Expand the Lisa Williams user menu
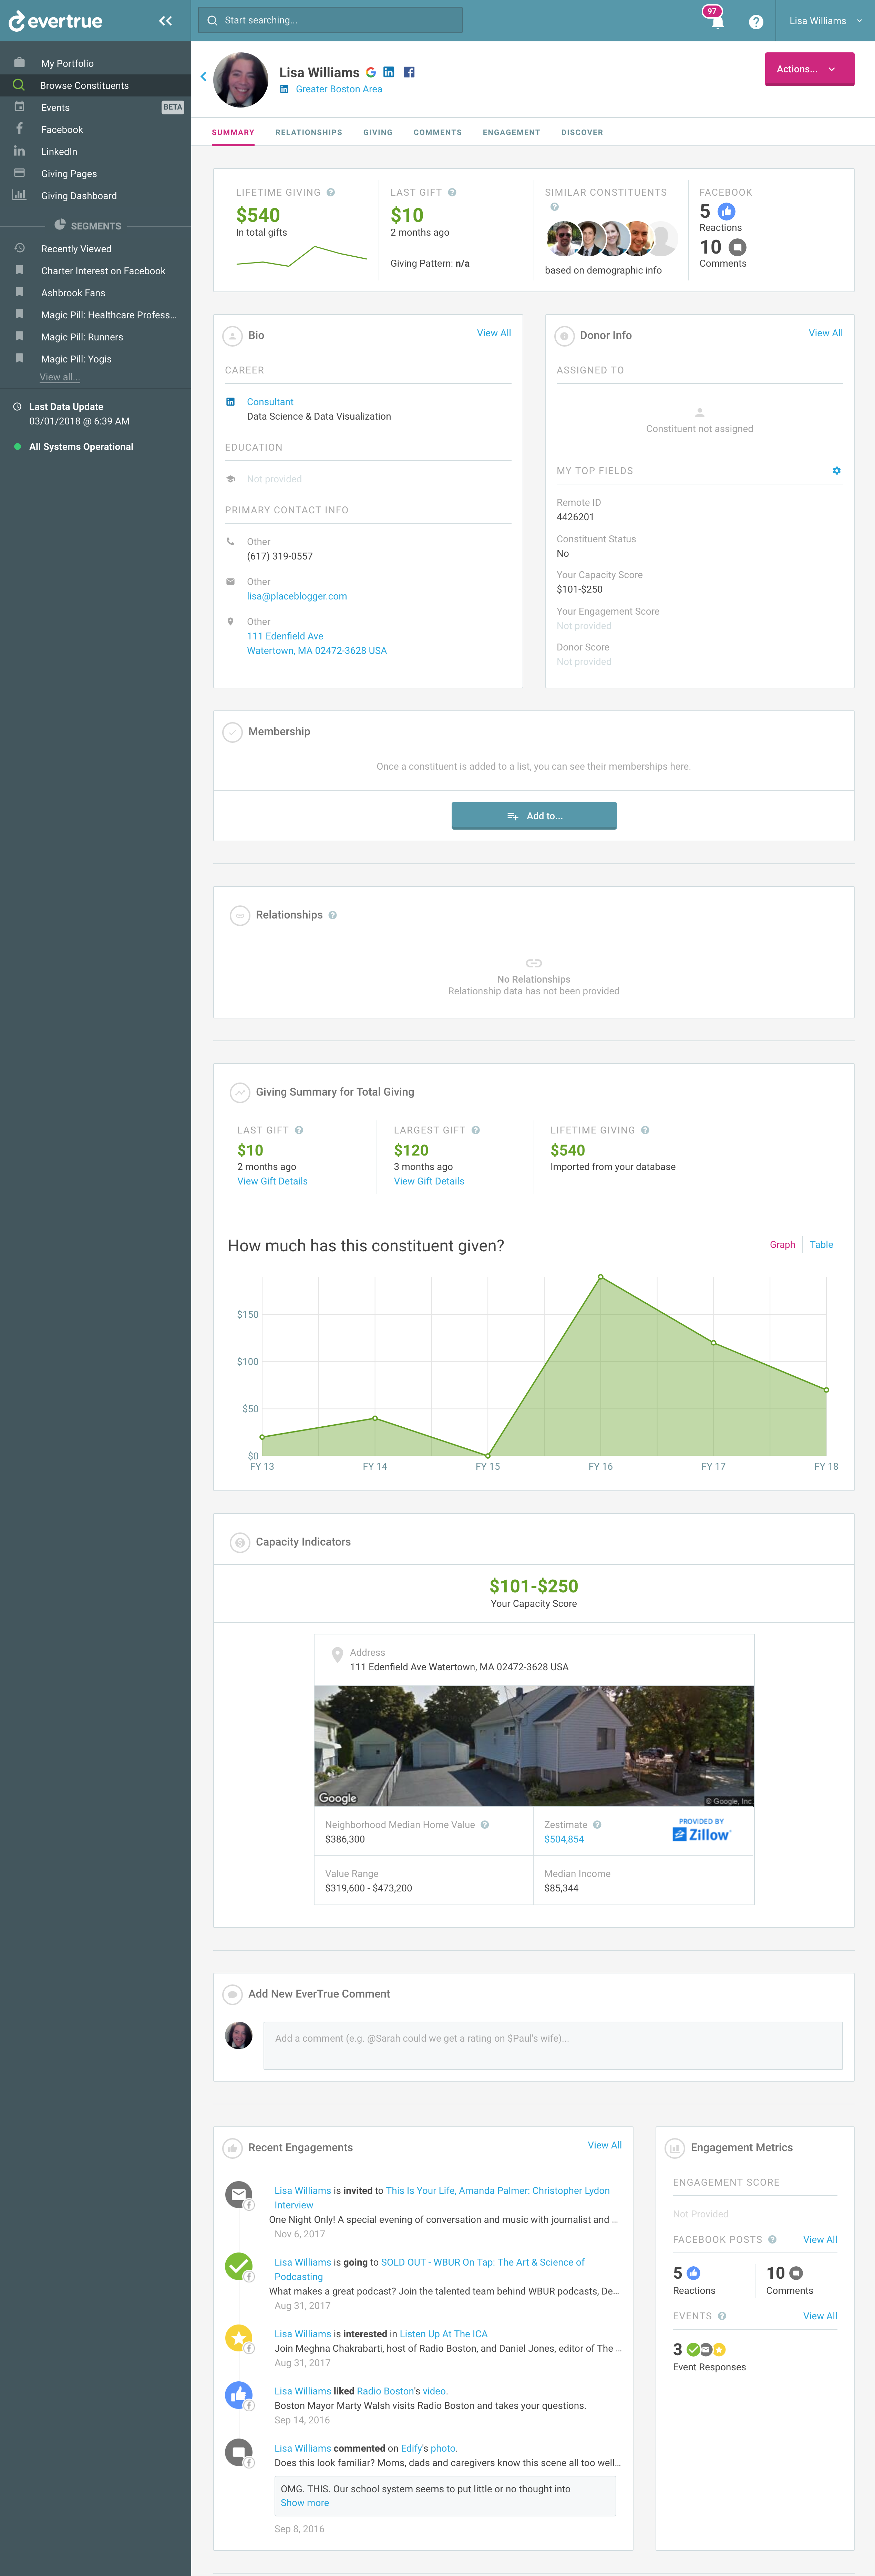Image resolution: width=875 pixels, height=2576 pixels. [x=825, y=20]
